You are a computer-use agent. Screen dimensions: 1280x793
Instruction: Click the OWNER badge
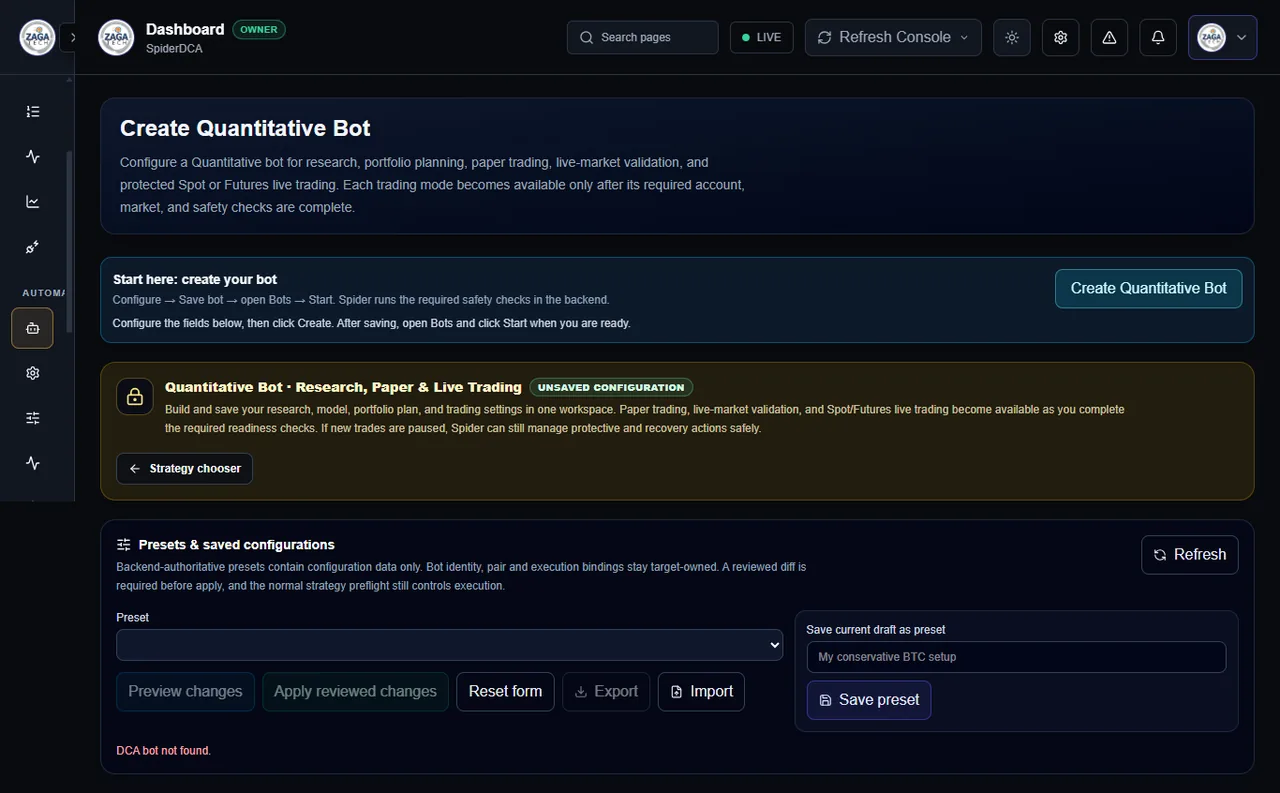[259, 29]
